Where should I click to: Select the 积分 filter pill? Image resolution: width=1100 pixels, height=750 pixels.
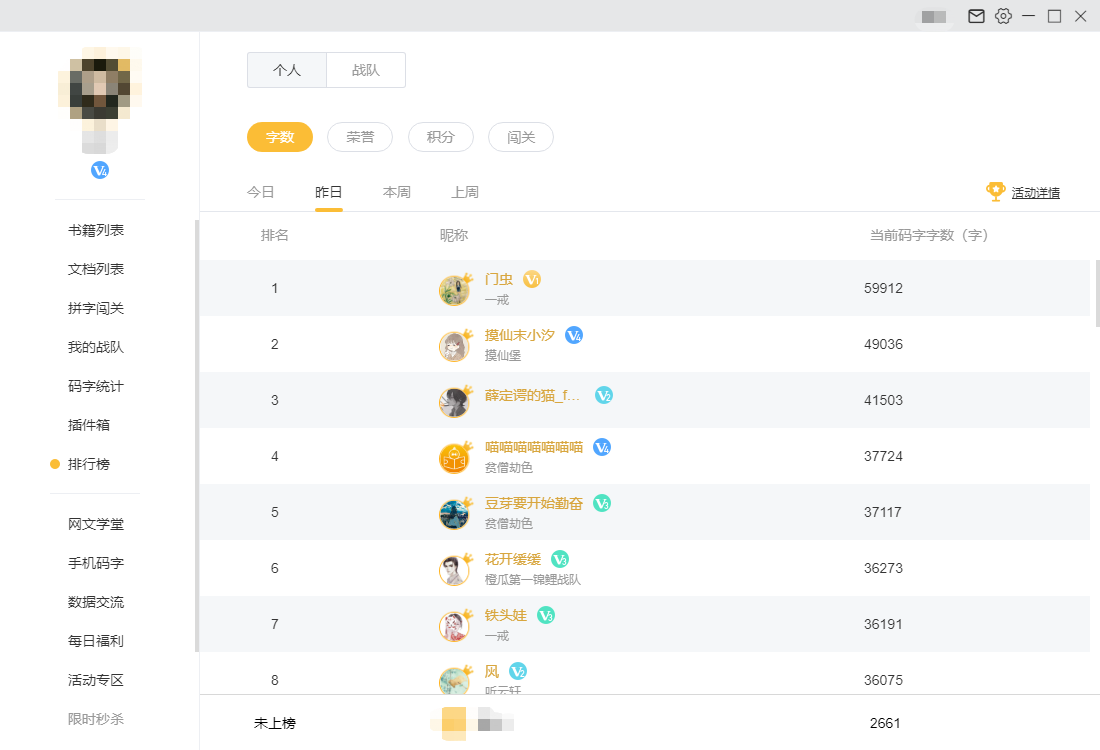tap(440, 137)
